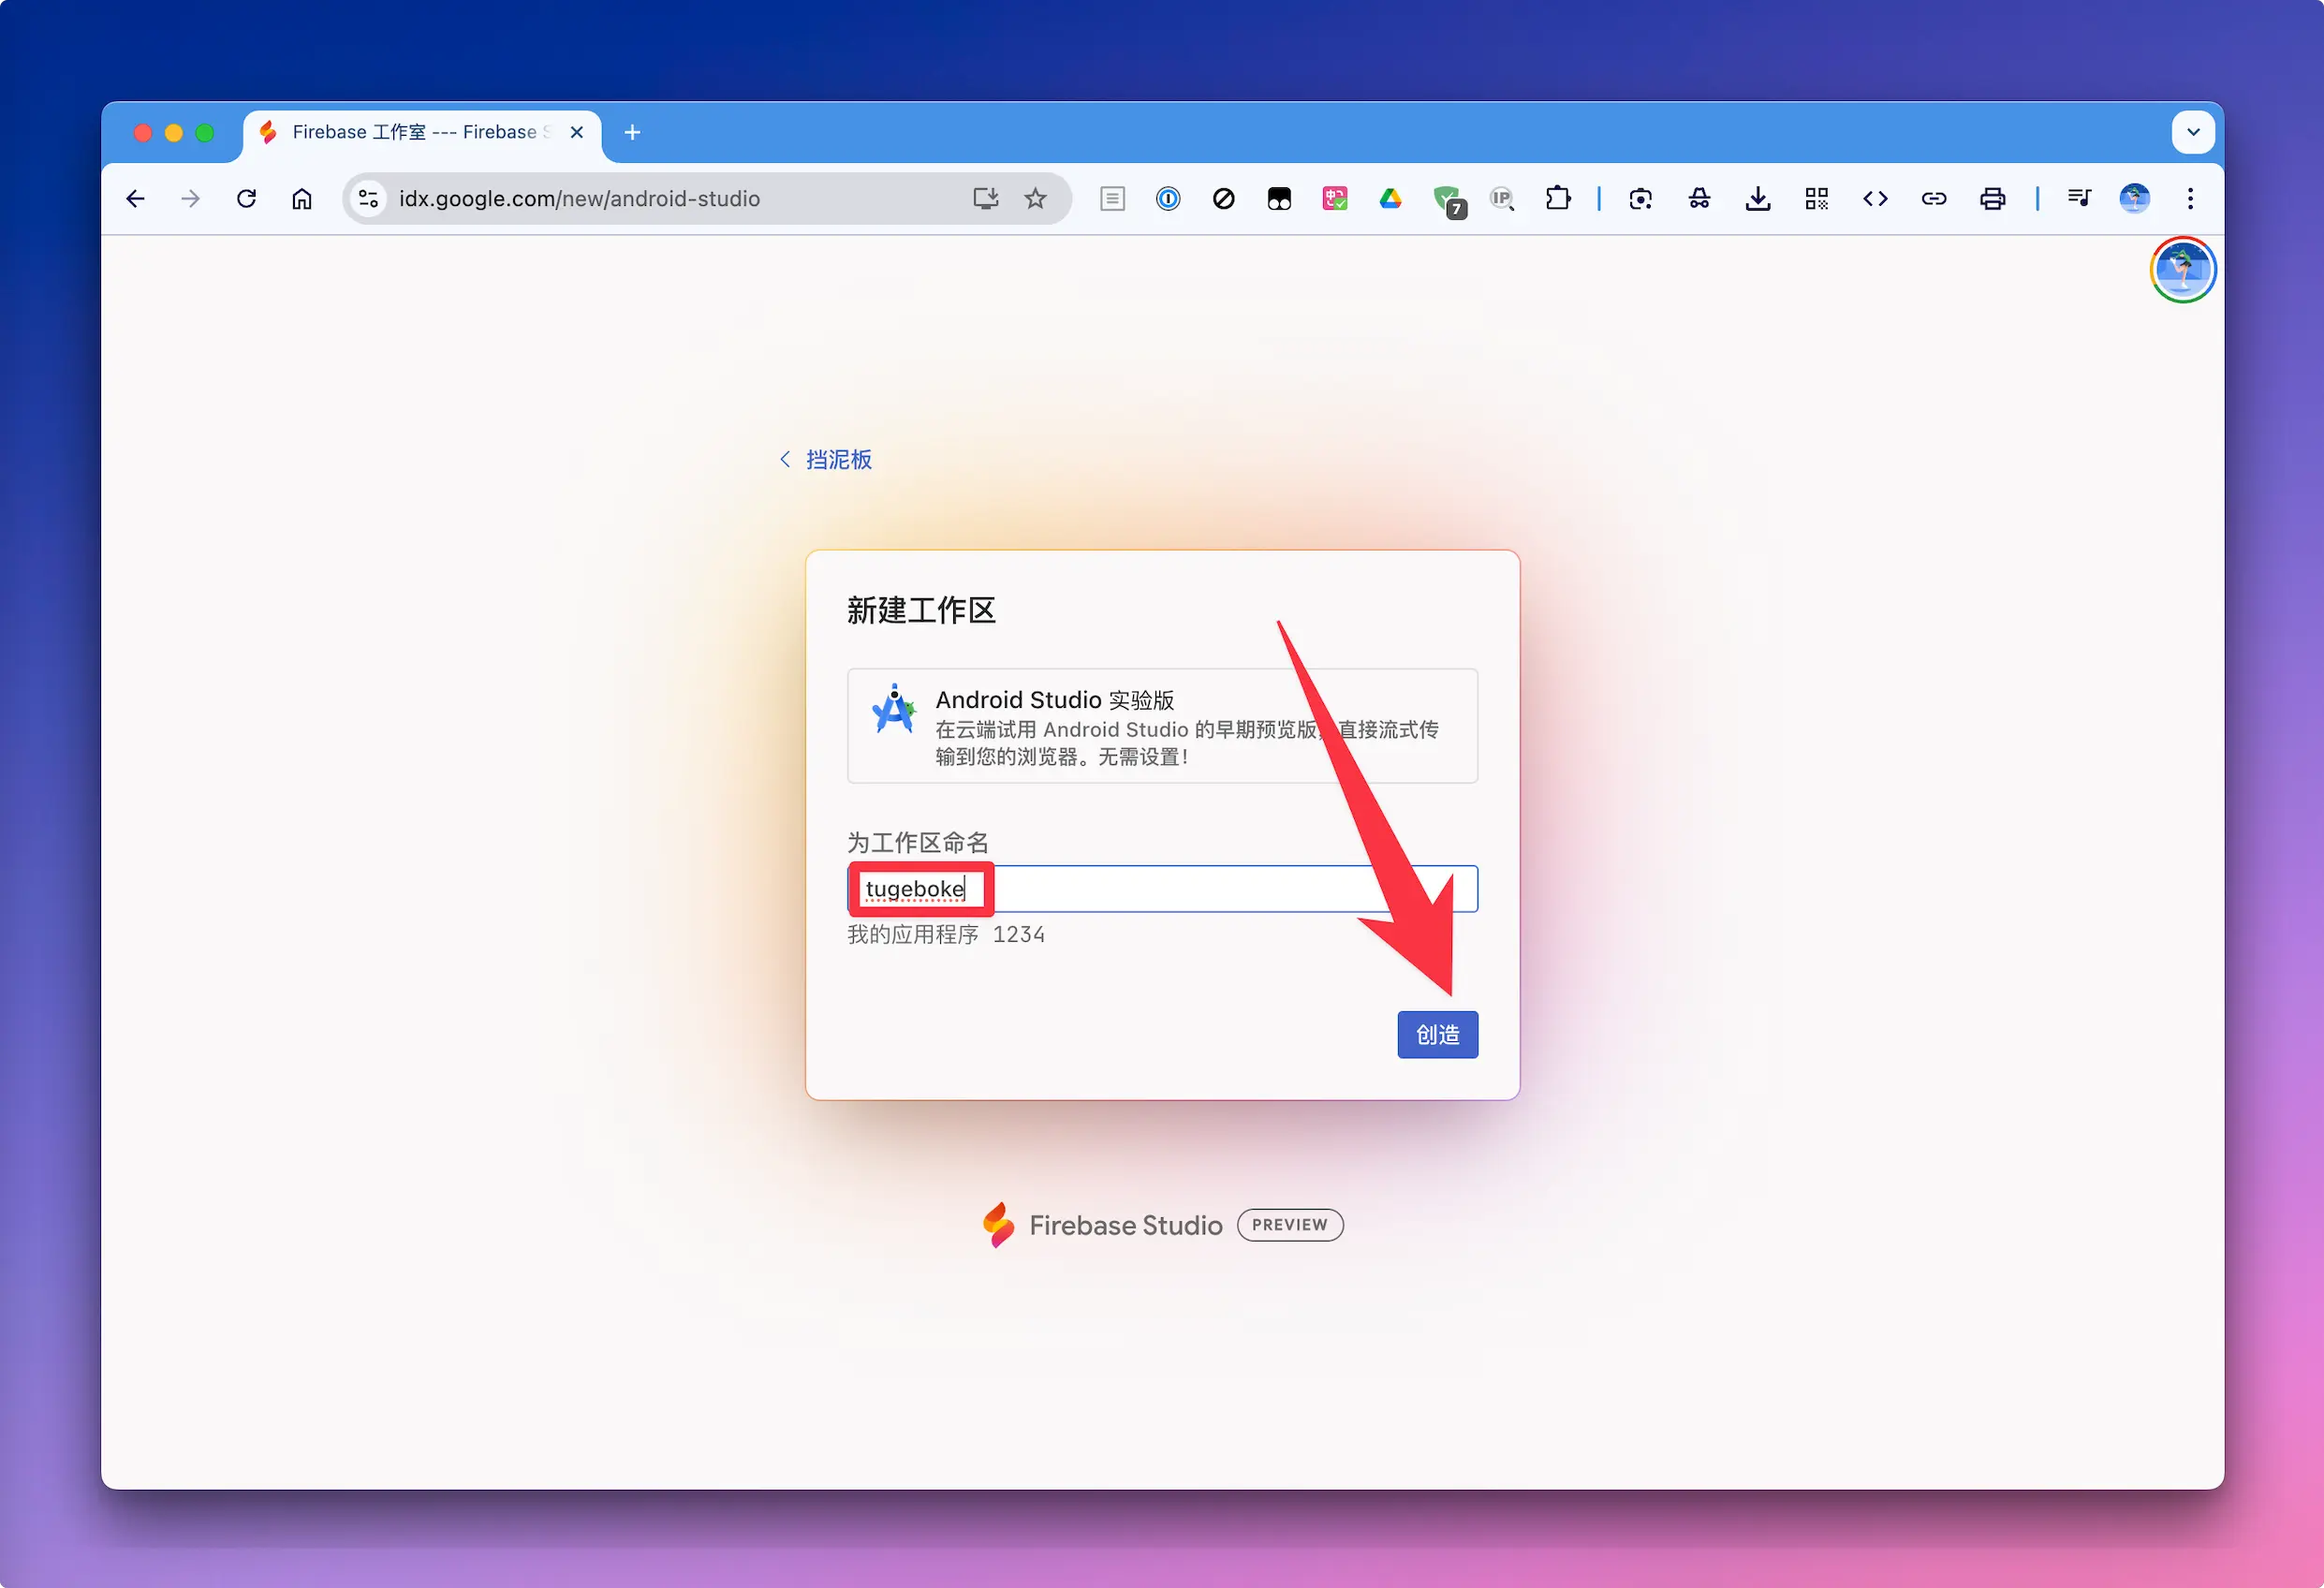This screenshot has width=2324, height=1588.
Task: Open browser downloads
Action: click(x=1758, y=199)
